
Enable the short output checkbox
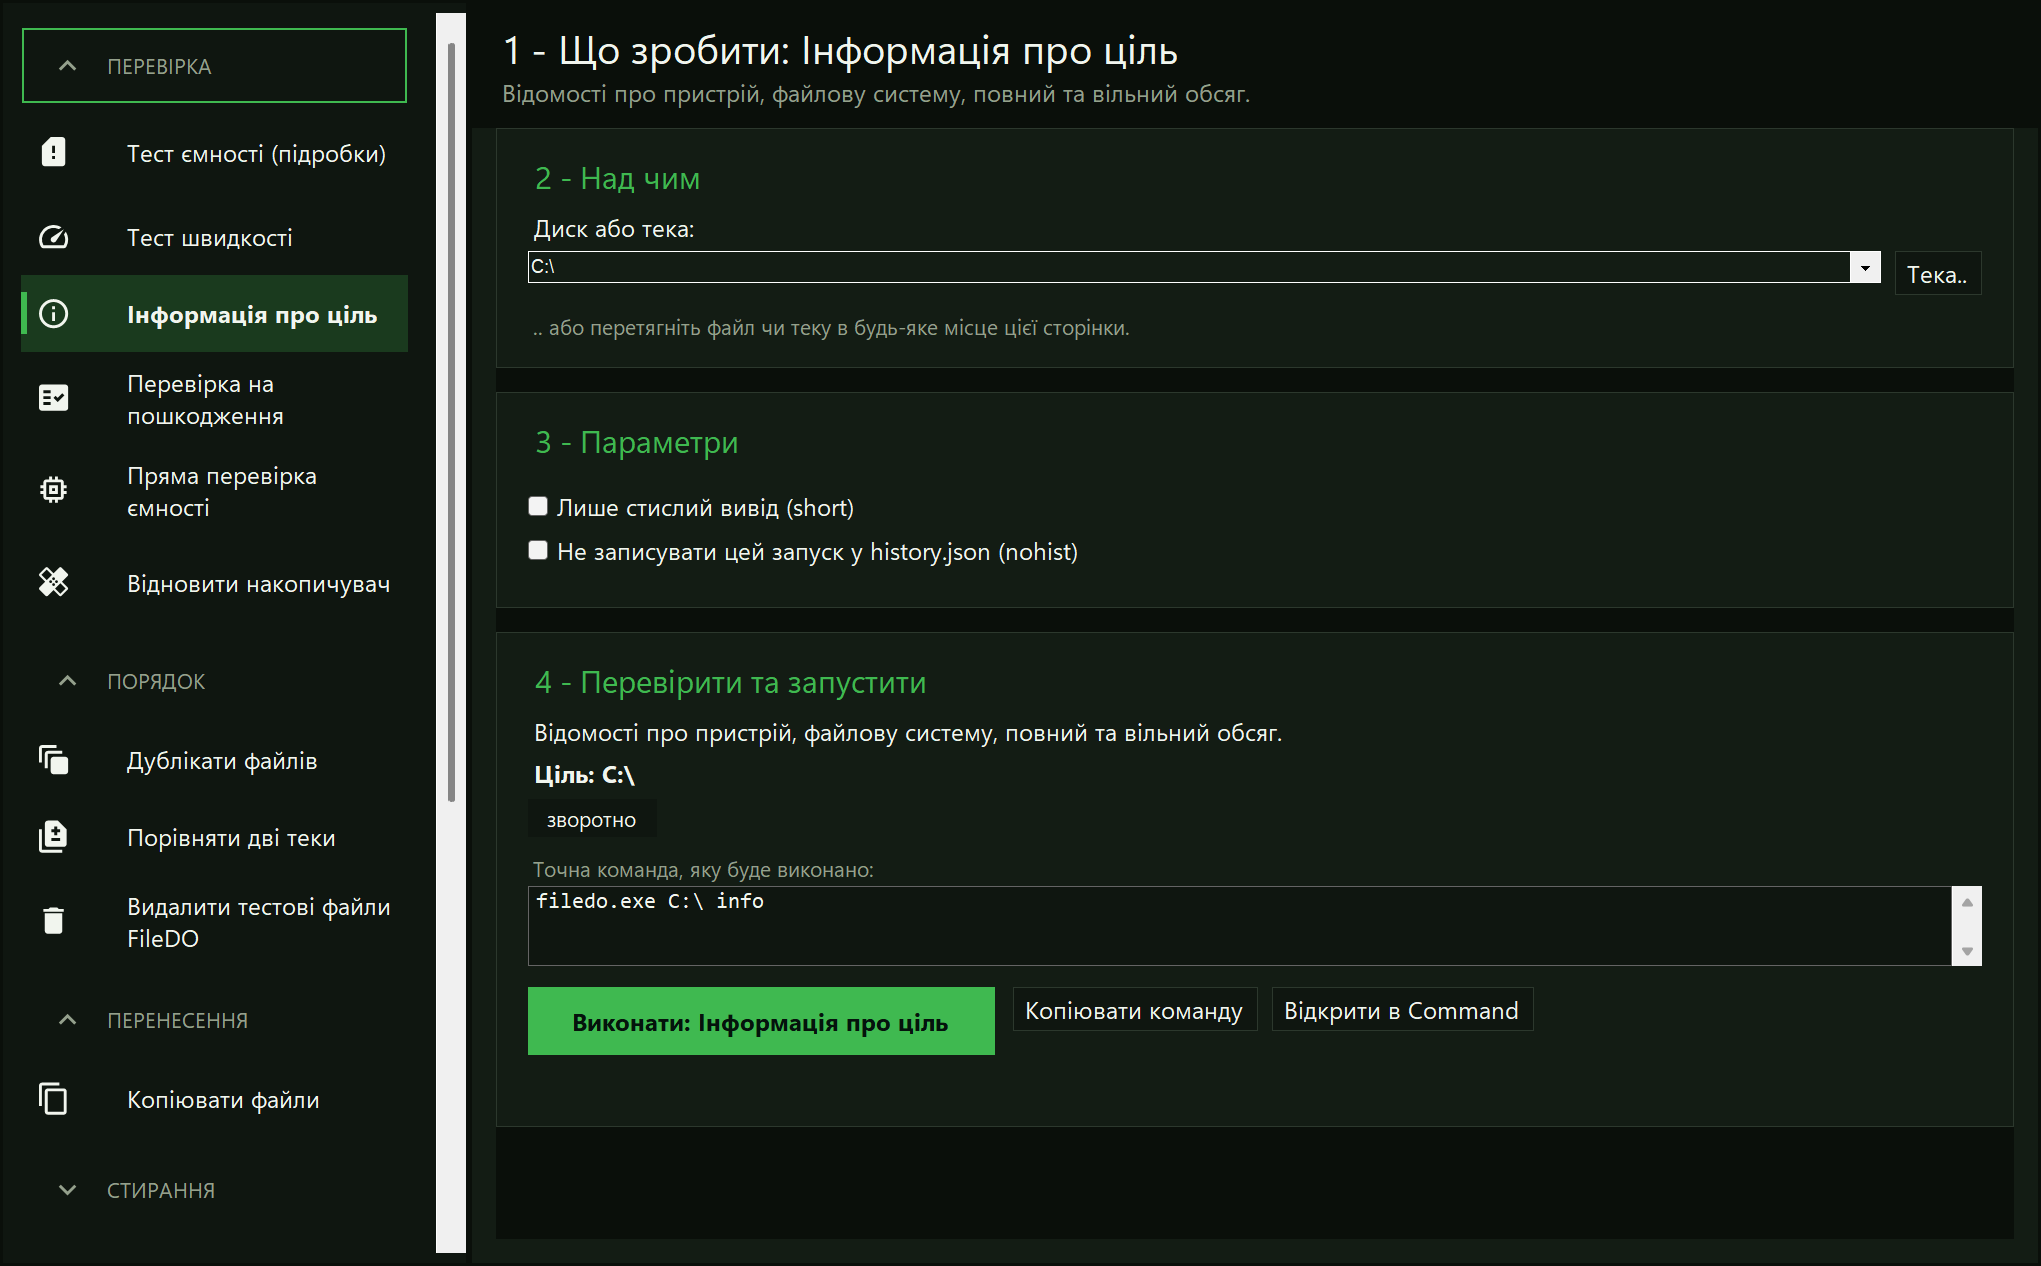pyautogui.click(x=538, y=507)
